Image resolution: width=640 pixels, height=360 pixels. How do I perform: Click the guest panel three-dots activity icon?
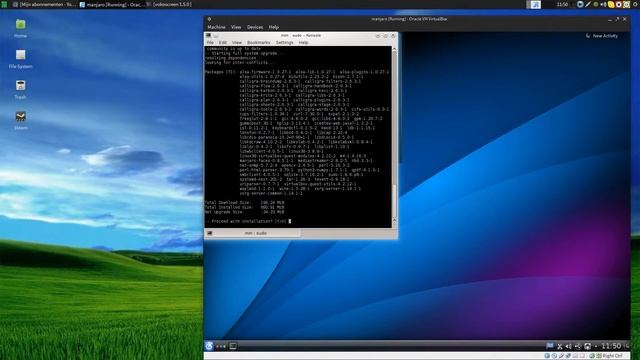click(x=221, y=346)
